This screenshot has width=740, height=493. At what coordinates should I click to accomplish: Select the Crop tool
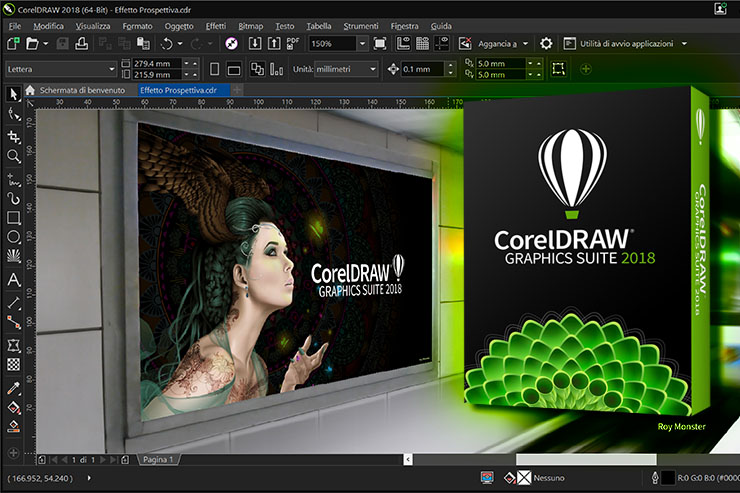tap(14, 135)
